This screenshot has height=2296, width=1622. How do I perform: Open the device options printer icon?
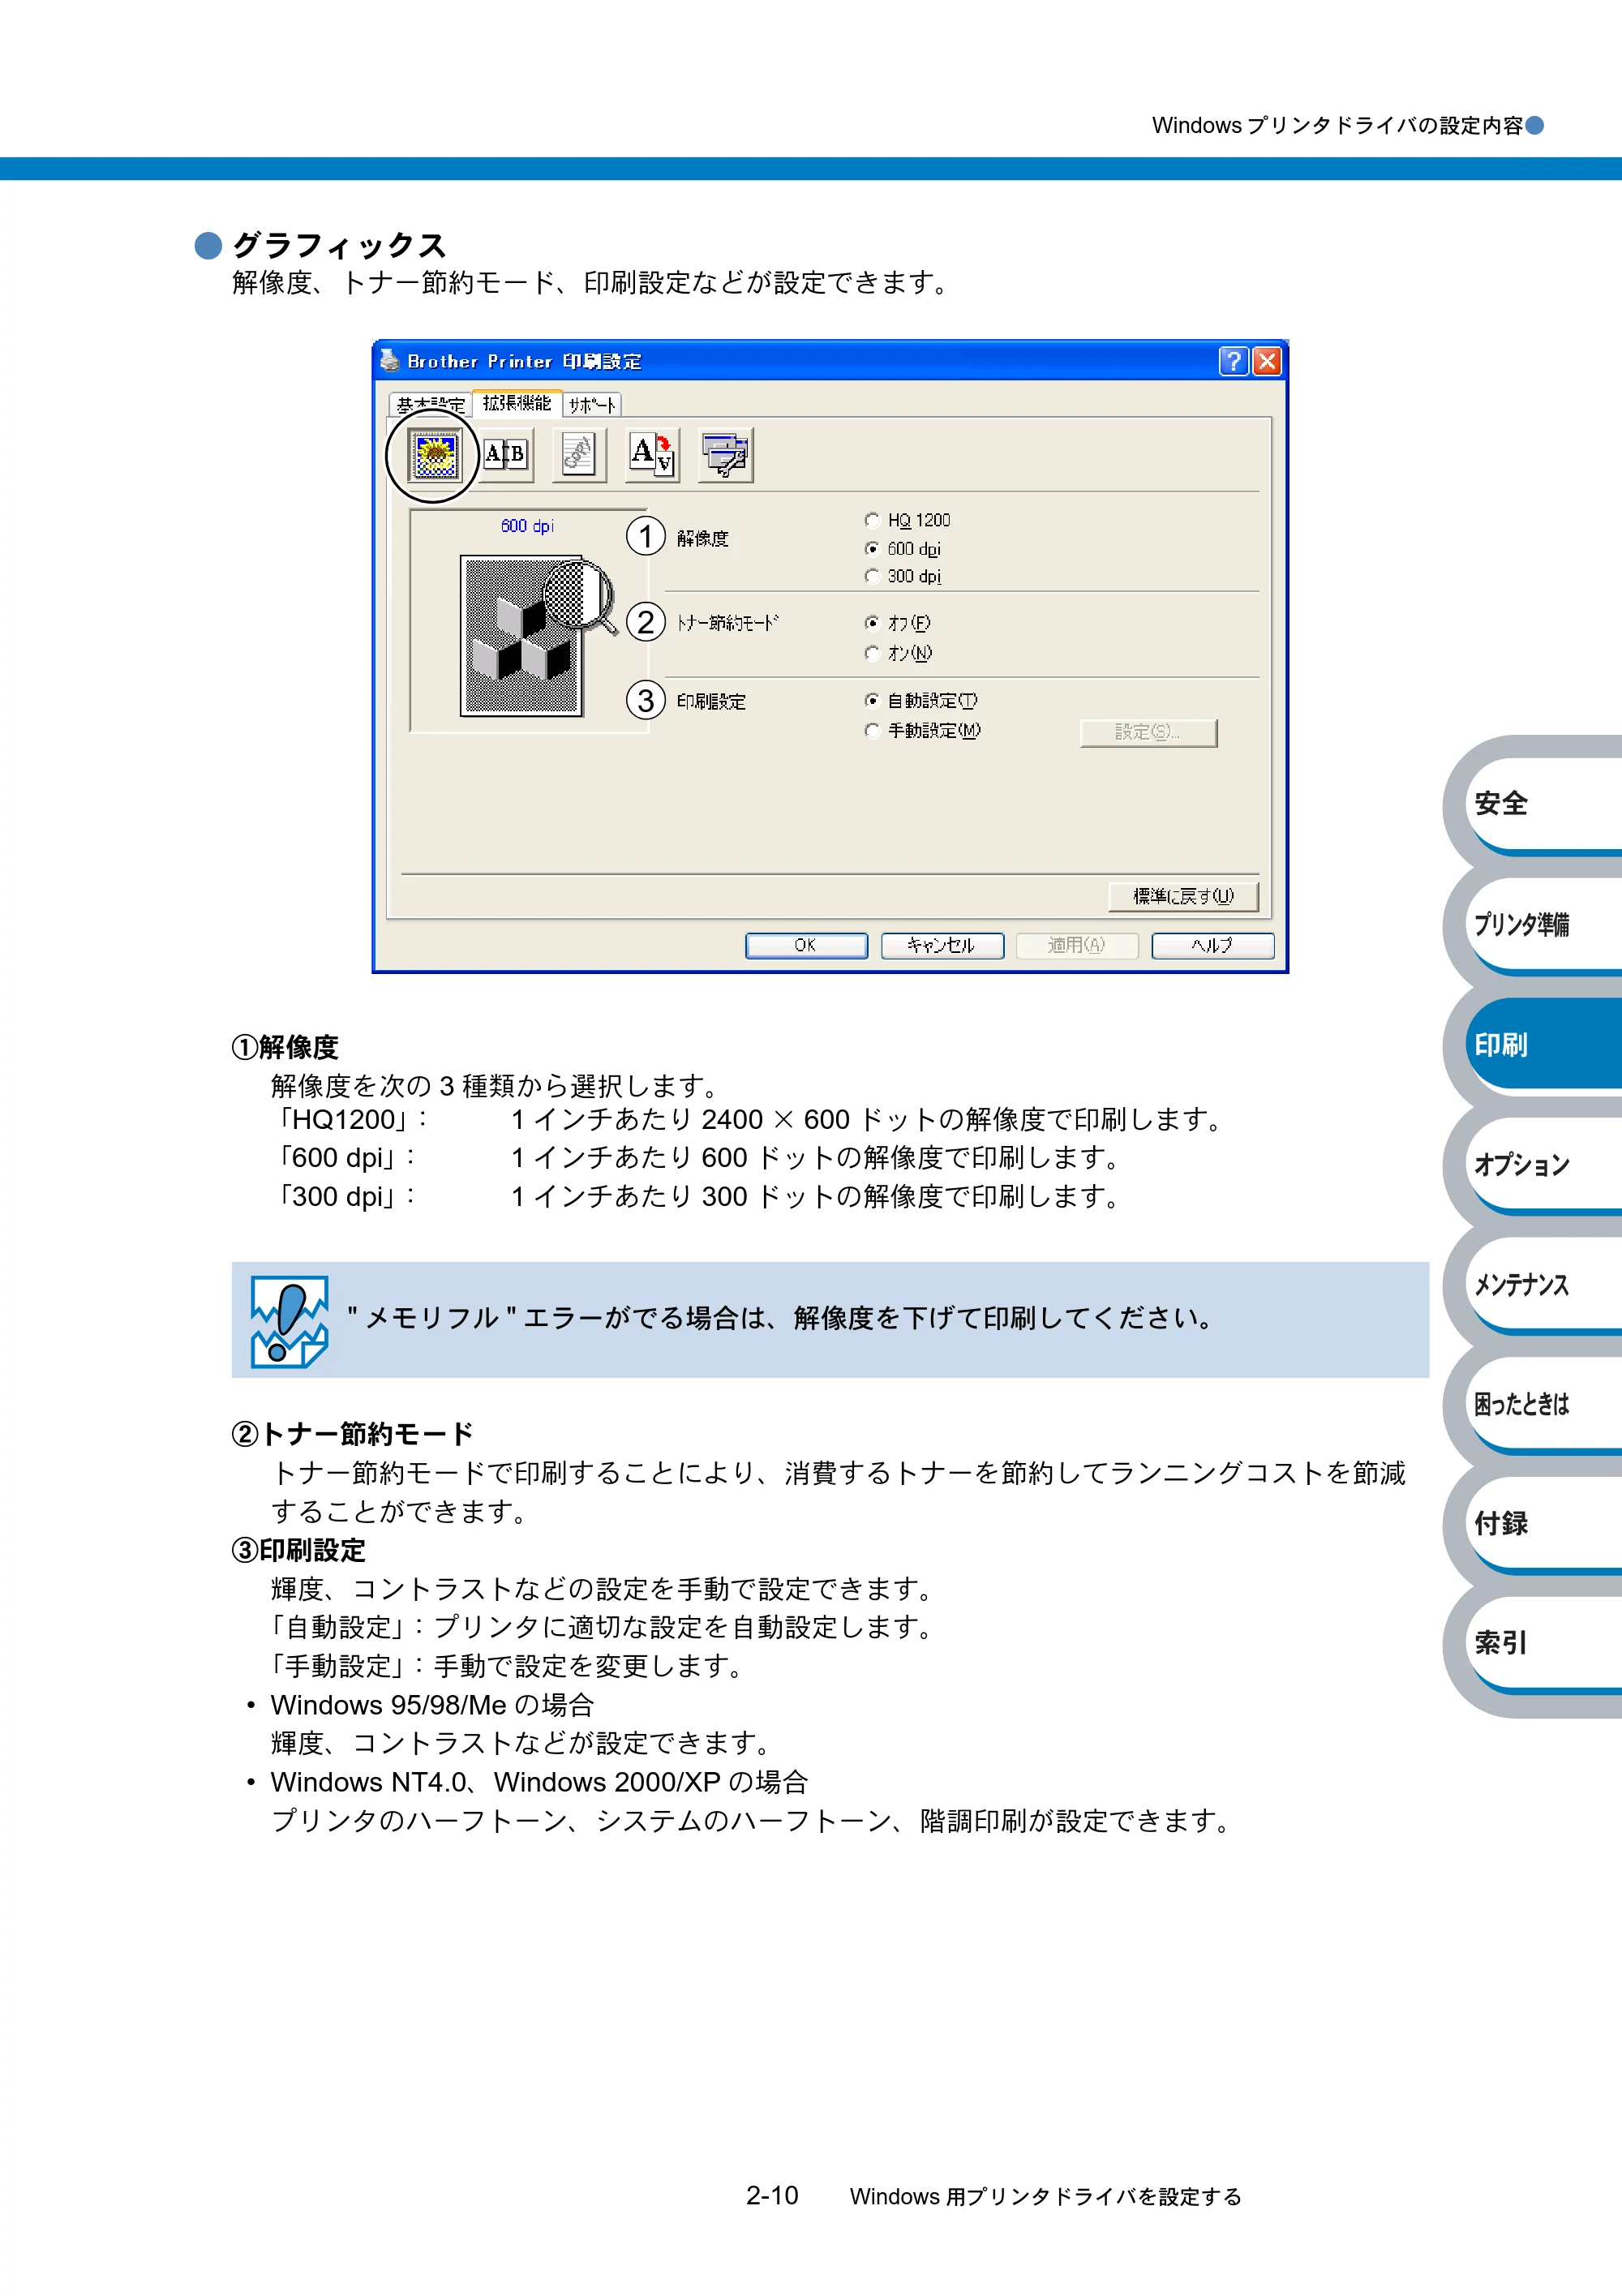tap(725, 455)
